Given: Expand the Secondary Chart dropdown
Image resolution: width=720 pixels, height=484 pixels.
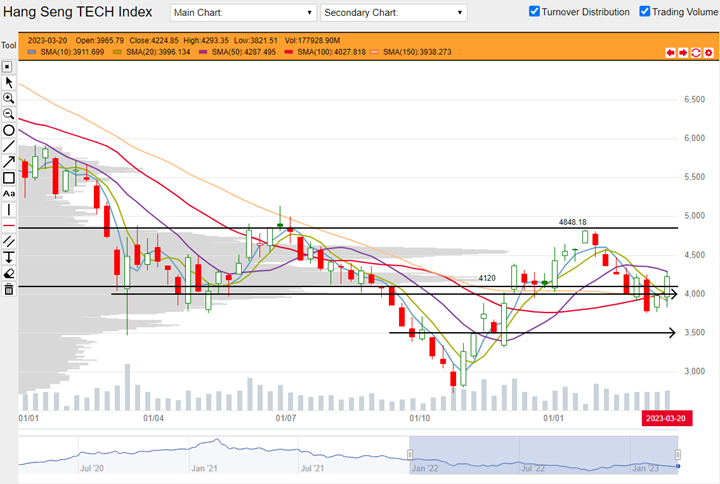Looking at the screenshot, I should pyautogui.click(x=394, y=13).
